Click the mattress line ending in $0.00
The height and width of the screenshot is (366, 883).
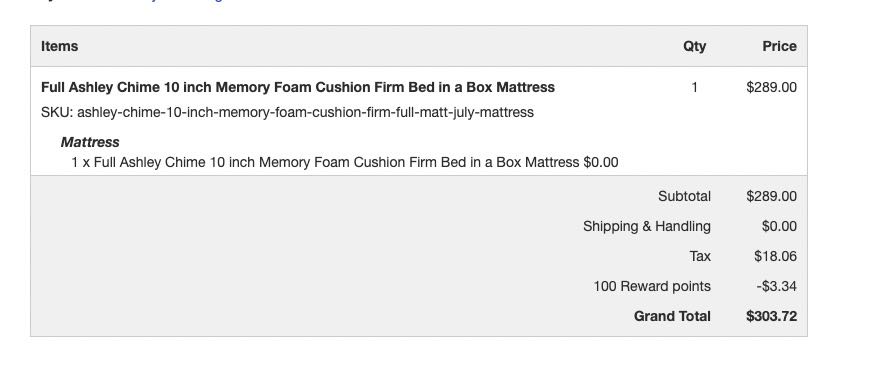(x=345, y=163)
